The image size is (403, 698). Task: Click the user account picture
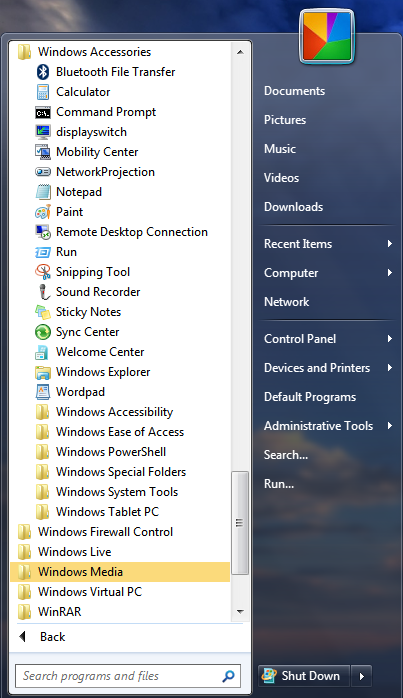327,37
